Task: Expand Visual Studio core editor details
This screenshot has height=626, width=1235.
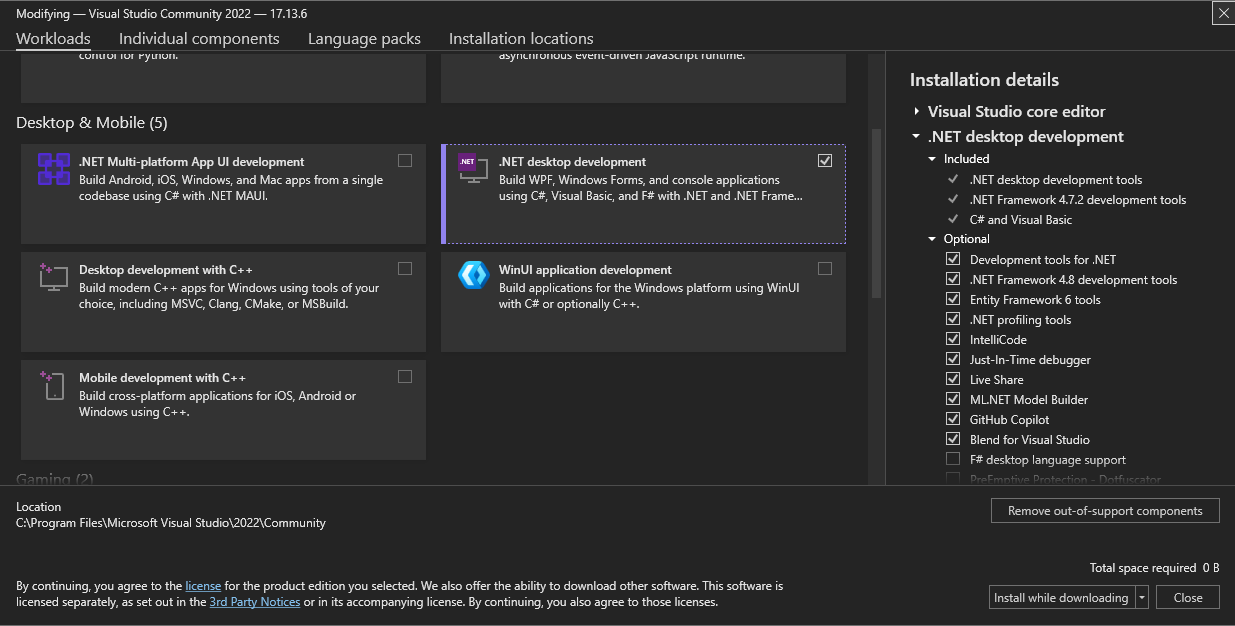Action: [916, 112]
